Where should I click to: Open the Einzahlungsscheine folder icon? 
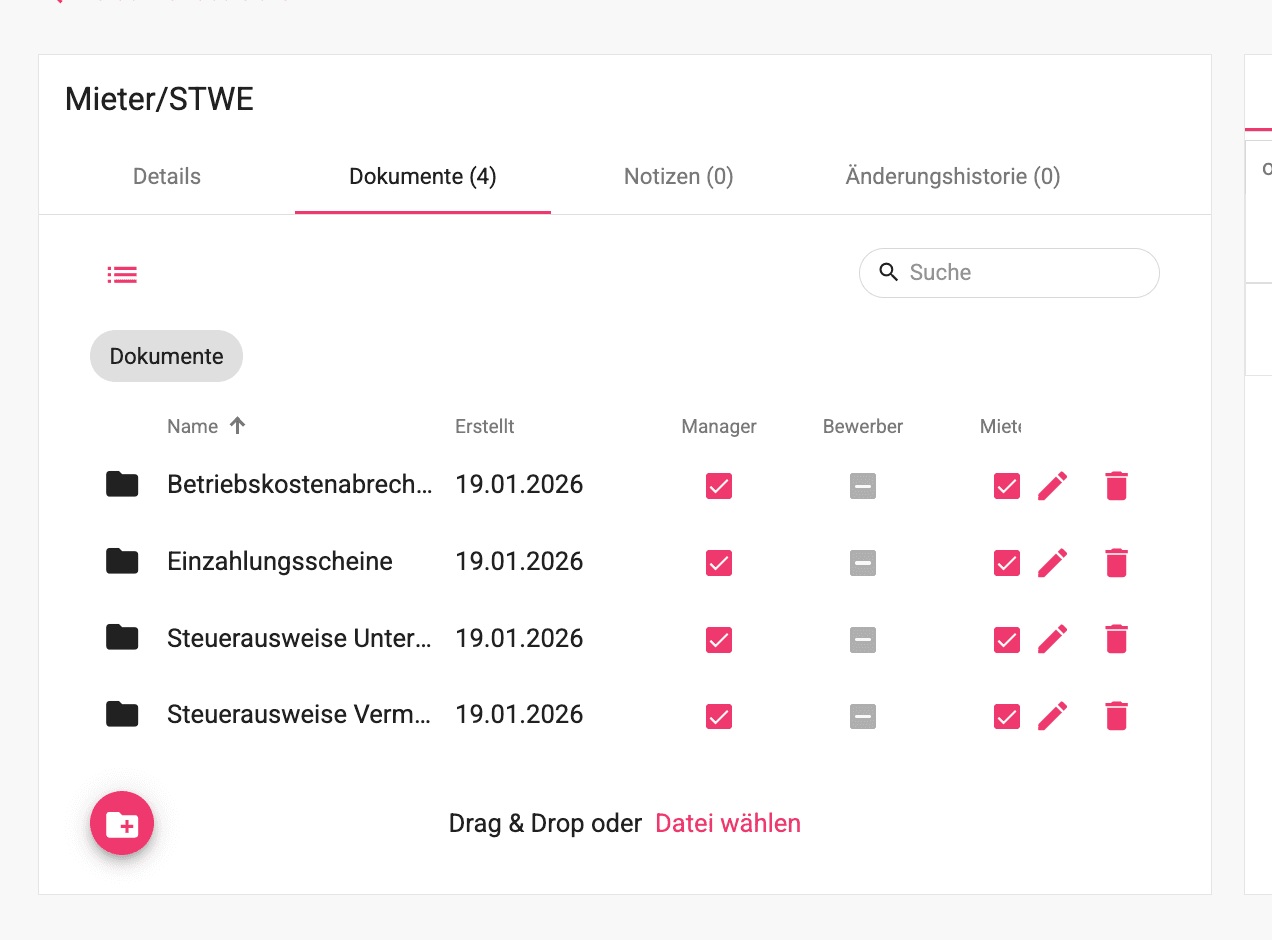coord(122,561)
